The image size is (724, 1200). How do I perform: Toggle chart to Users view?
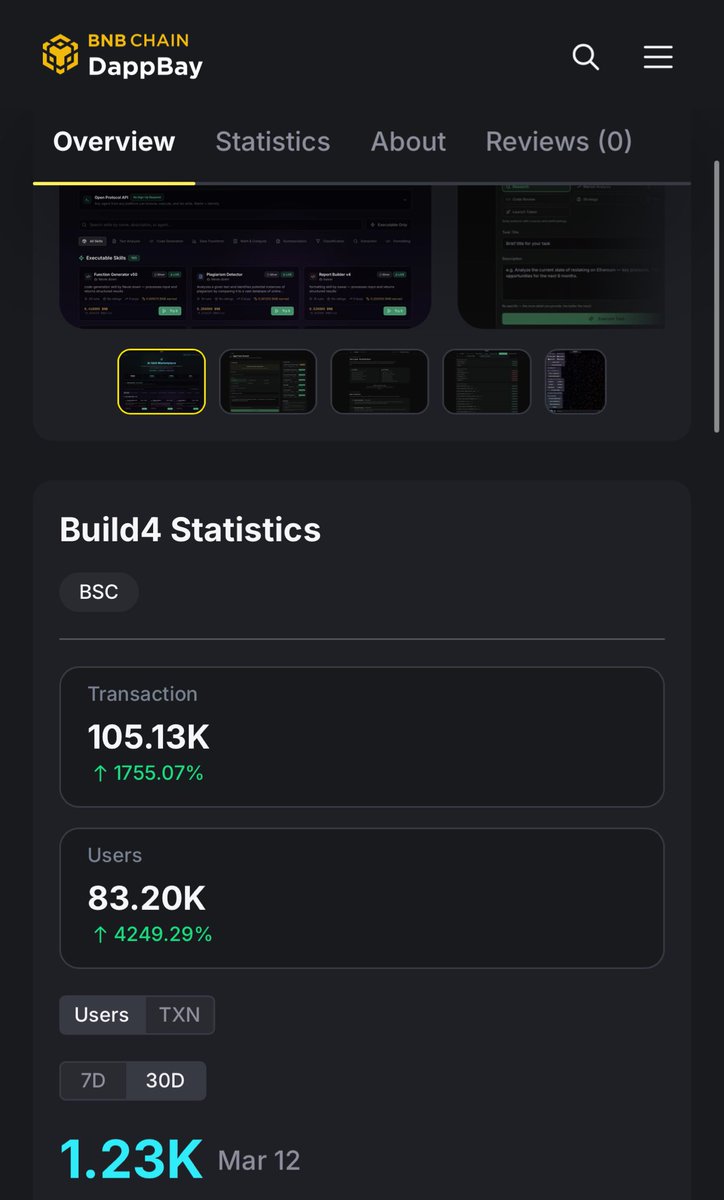click(102, 1015)
